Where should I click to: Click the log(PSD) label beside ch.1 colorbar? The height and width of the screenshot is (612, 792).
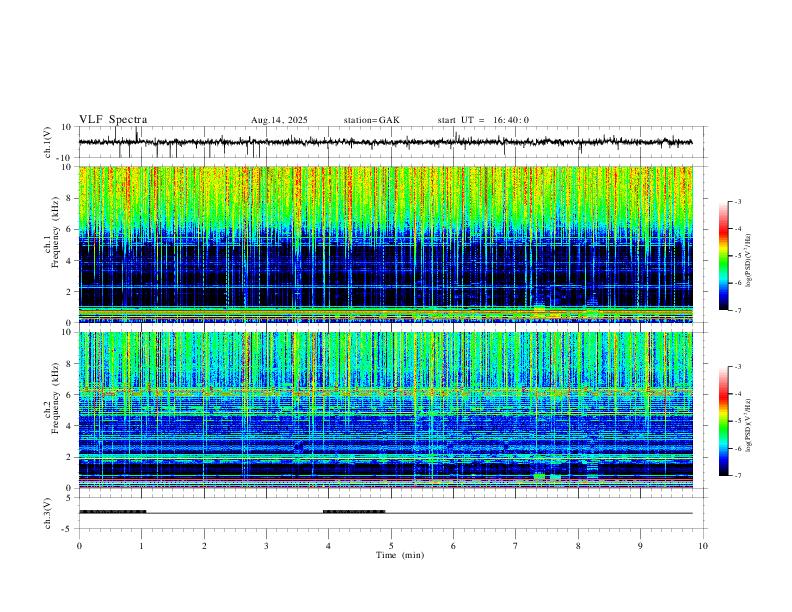748,261
